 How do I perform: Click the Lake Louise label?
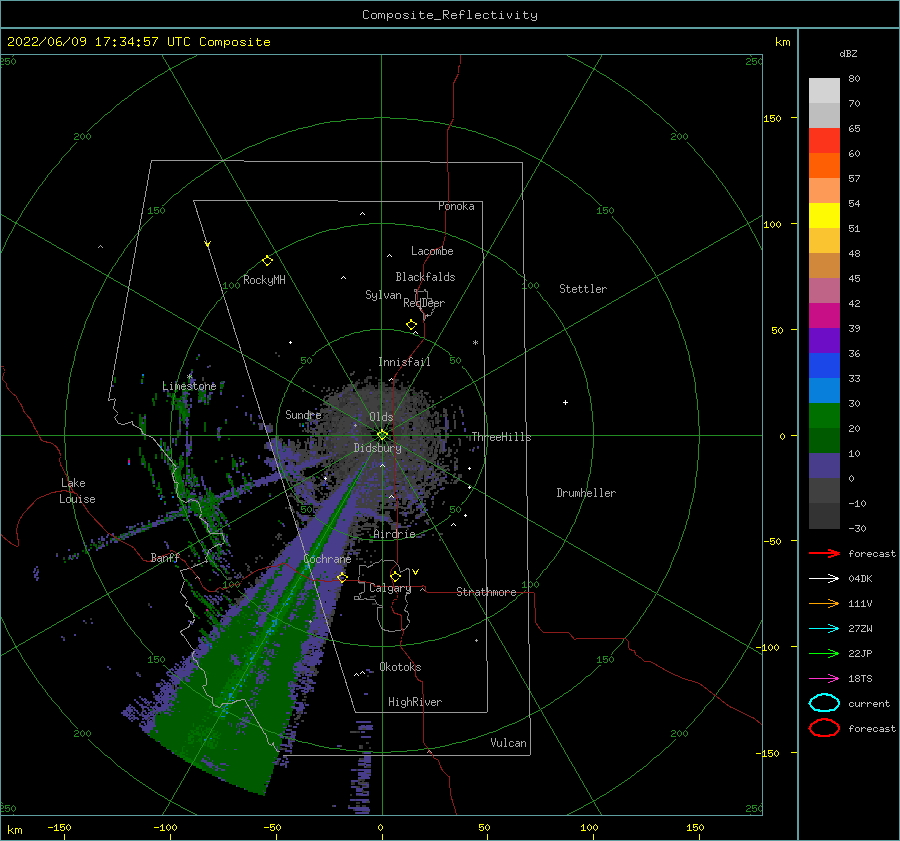coord(77,491)
